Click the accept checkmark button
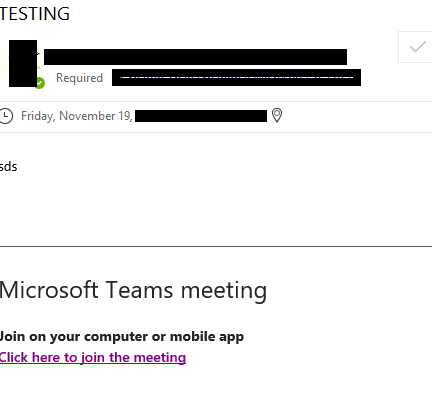The image size is (432, 414). [x=415, y=47]
